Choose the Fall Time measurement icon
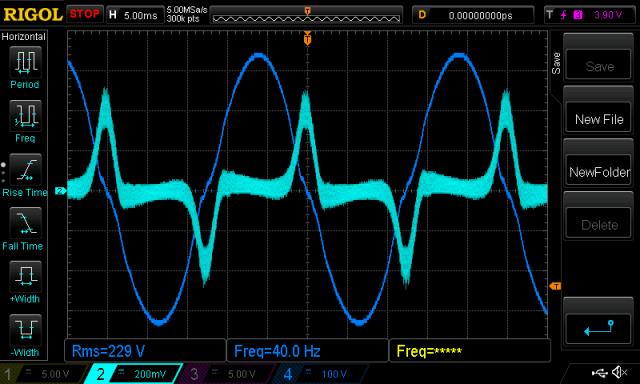 25,223
